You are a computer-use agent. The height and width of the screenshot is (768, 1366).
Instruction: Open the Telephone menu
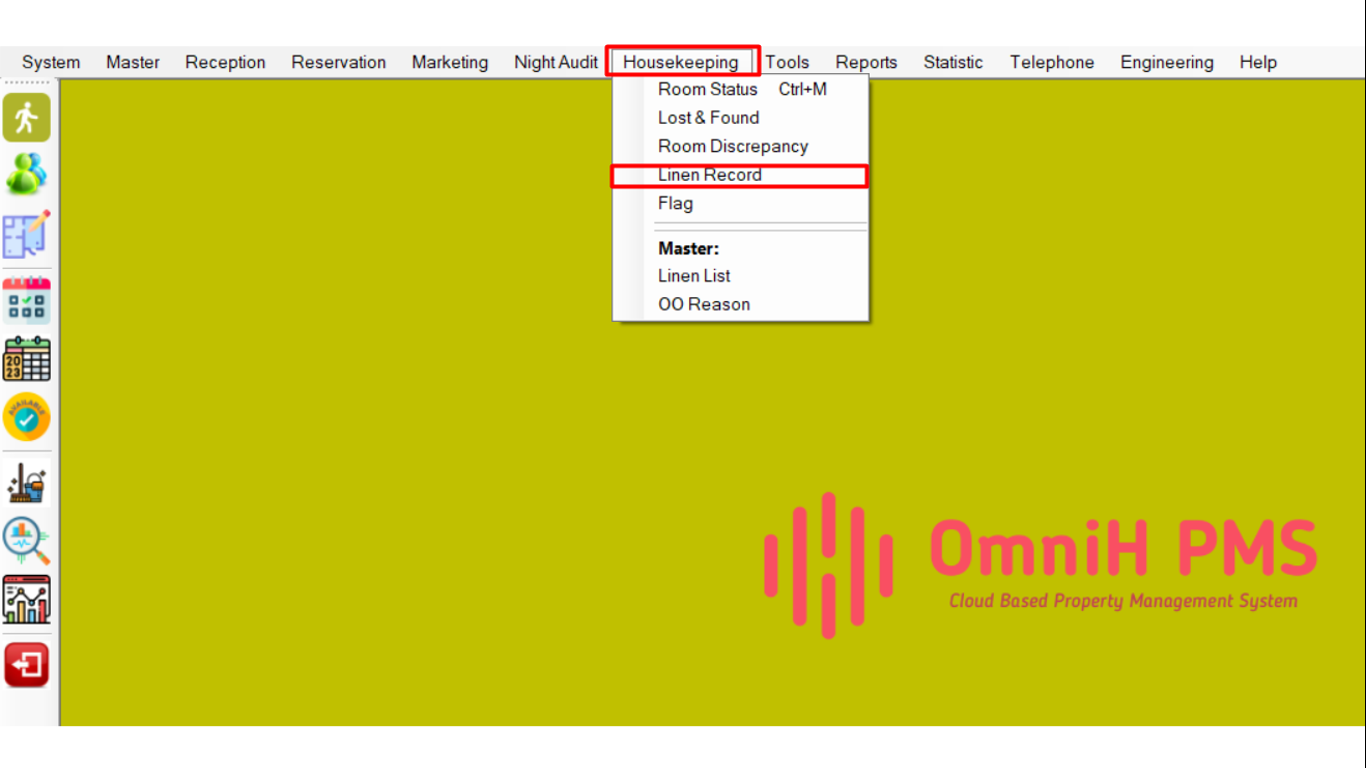pyautogui.click(x=1052, y=62)
